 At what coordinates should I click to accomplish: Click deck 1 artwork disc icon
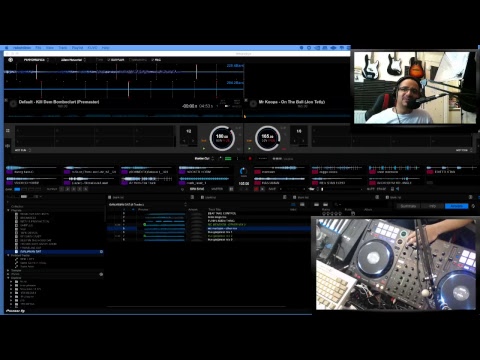click(13, 104)
